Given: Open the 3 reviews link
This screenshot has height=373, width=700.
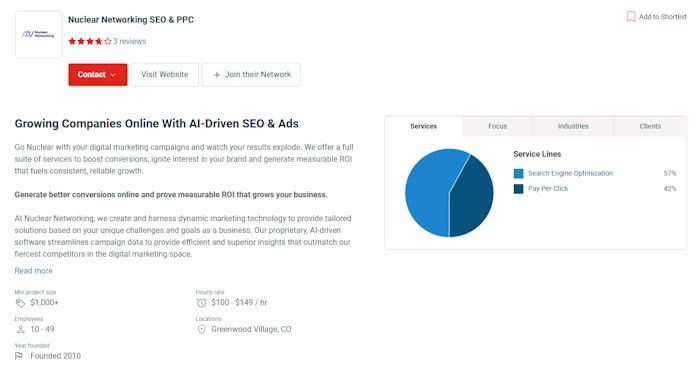Looking at the screenshot, I should click(x=129, y=41).
